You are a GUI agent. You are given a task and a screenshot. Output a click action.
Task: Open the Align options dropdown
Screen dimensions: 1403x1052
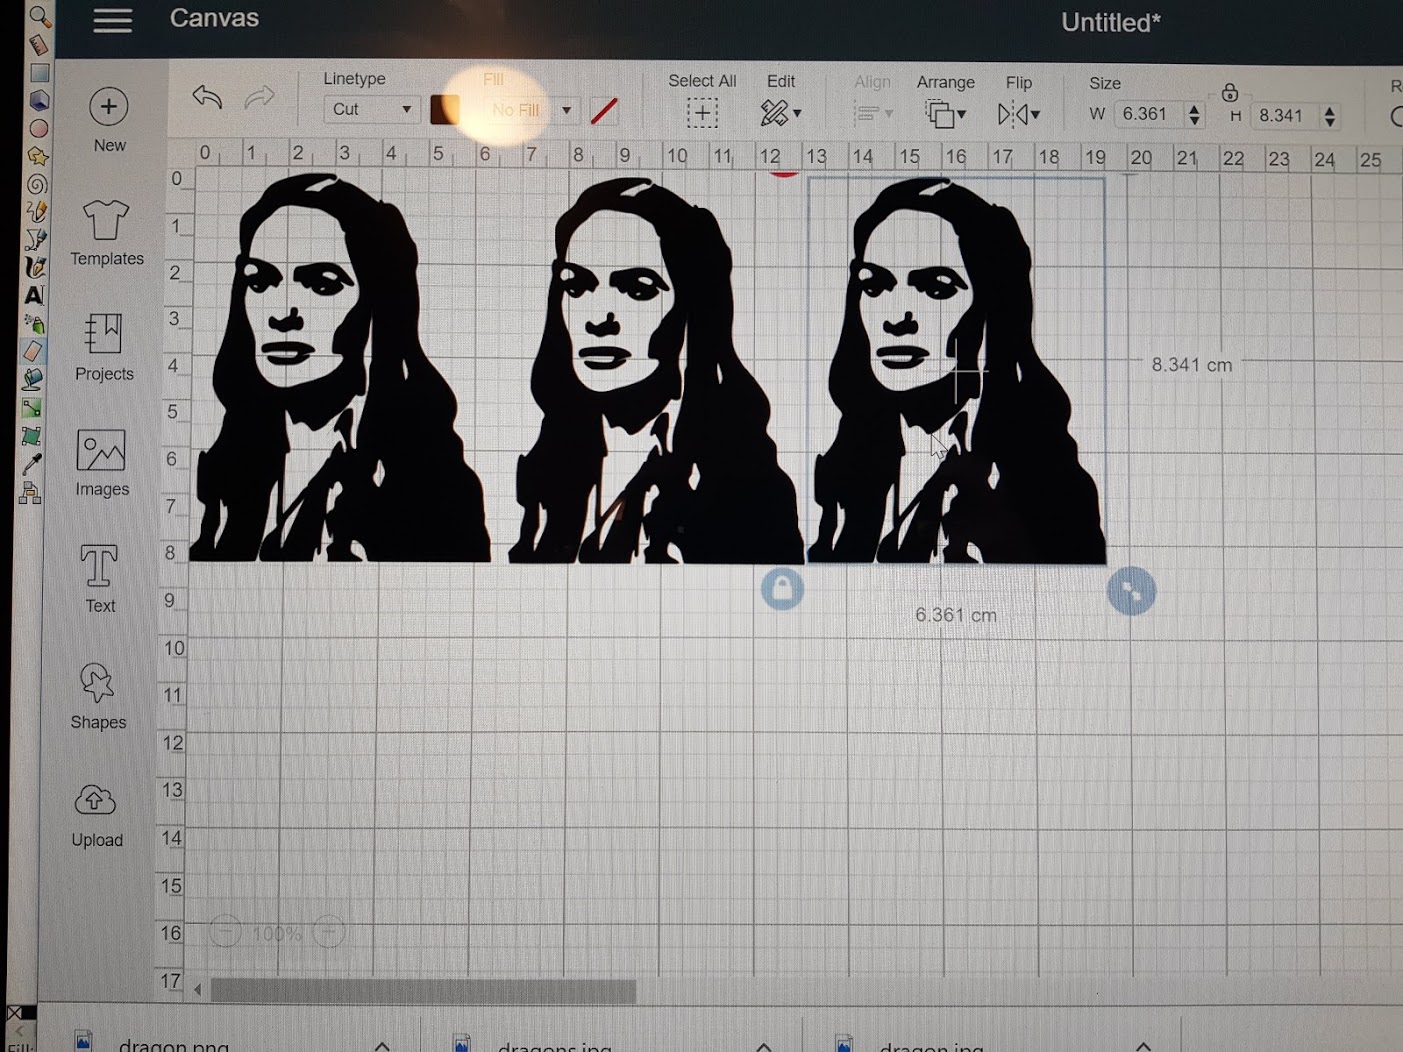(873, 113)
